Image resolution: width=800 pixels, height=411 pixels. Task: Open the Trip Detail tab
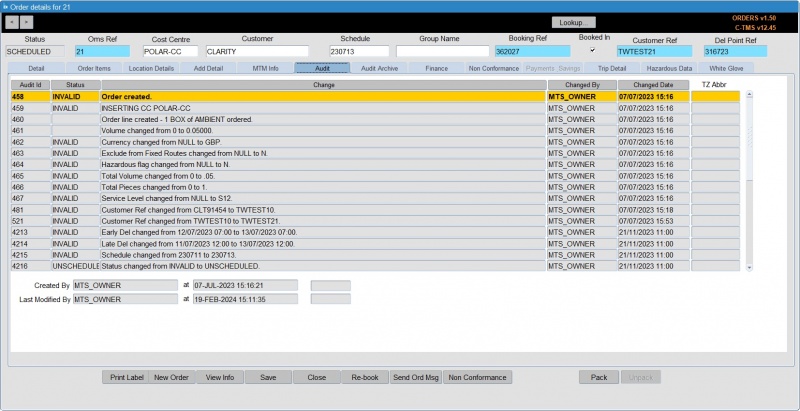612,68
